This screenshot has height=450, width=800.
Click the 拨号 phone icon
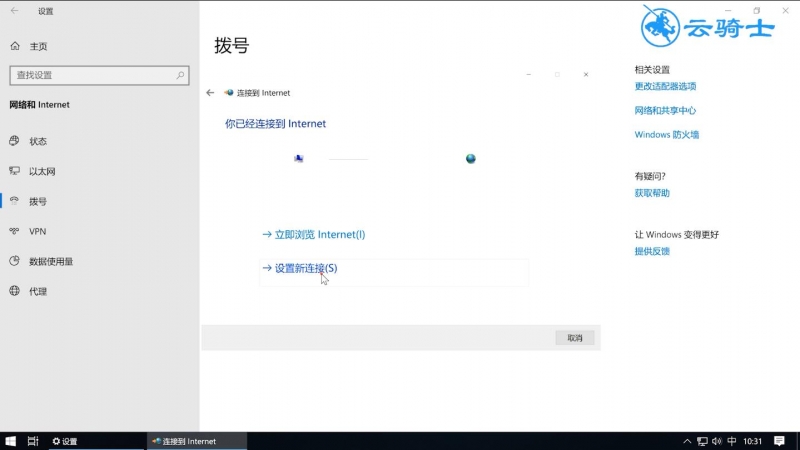pyautogui.click(x=14, y=201)
